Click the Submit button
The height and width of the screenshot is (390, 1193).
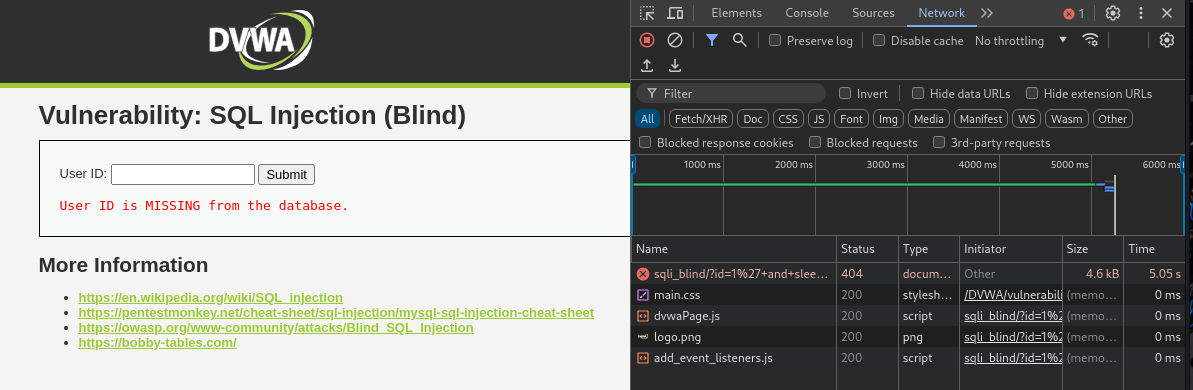click(x=286, y=174)
